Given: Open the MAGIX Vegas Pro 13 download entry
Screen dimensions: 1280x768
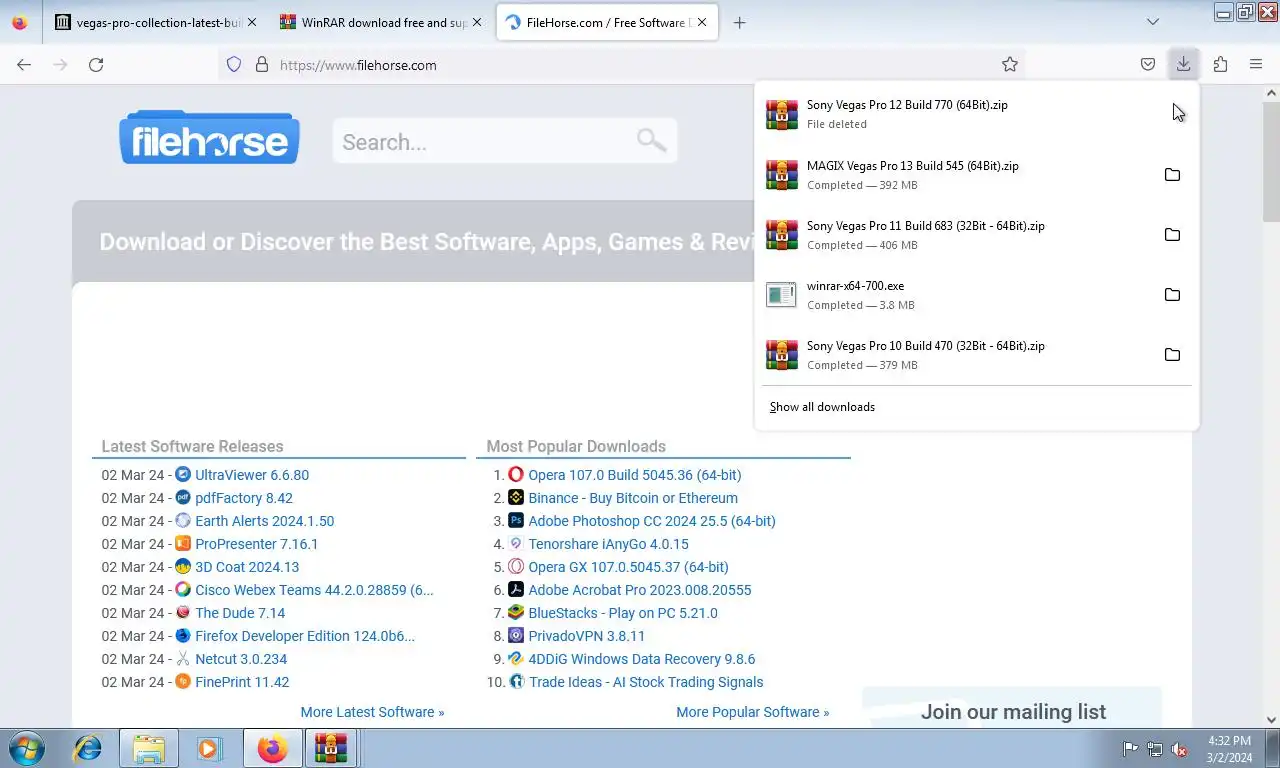Looking at the screenshot, I should tap(955, 175).
